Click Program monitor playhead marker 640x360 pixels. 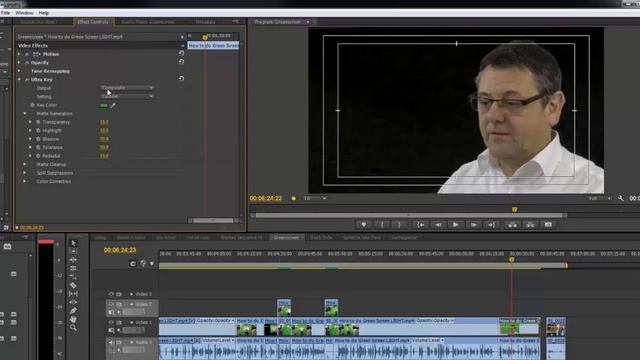pyautogui.click(x=514, y=209)
